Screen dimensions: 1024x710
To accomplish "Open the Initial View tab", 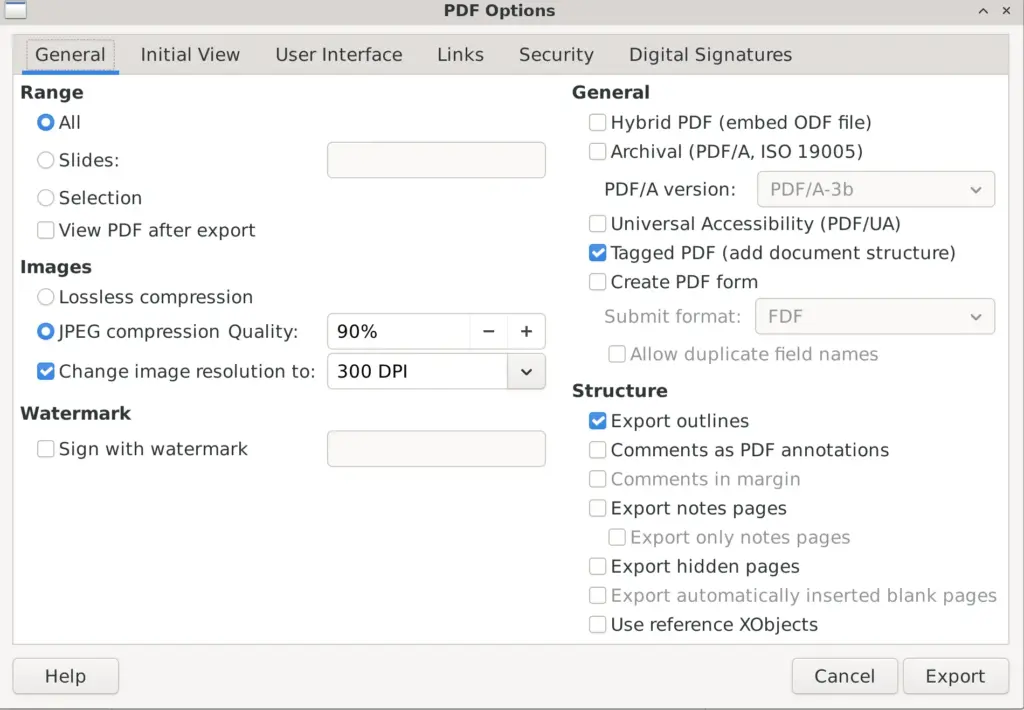I will tap(190, 55).
